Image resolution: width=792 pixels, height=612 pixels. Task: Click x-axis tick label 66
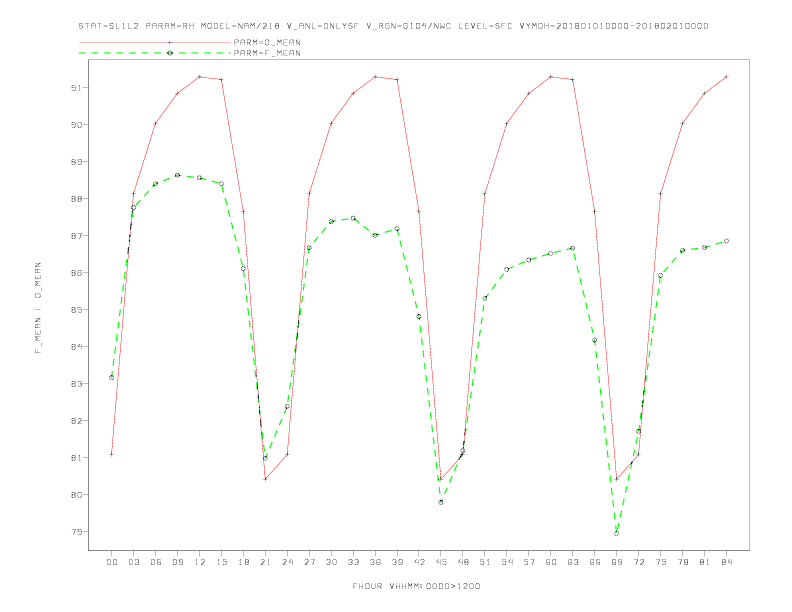[595, 562]
